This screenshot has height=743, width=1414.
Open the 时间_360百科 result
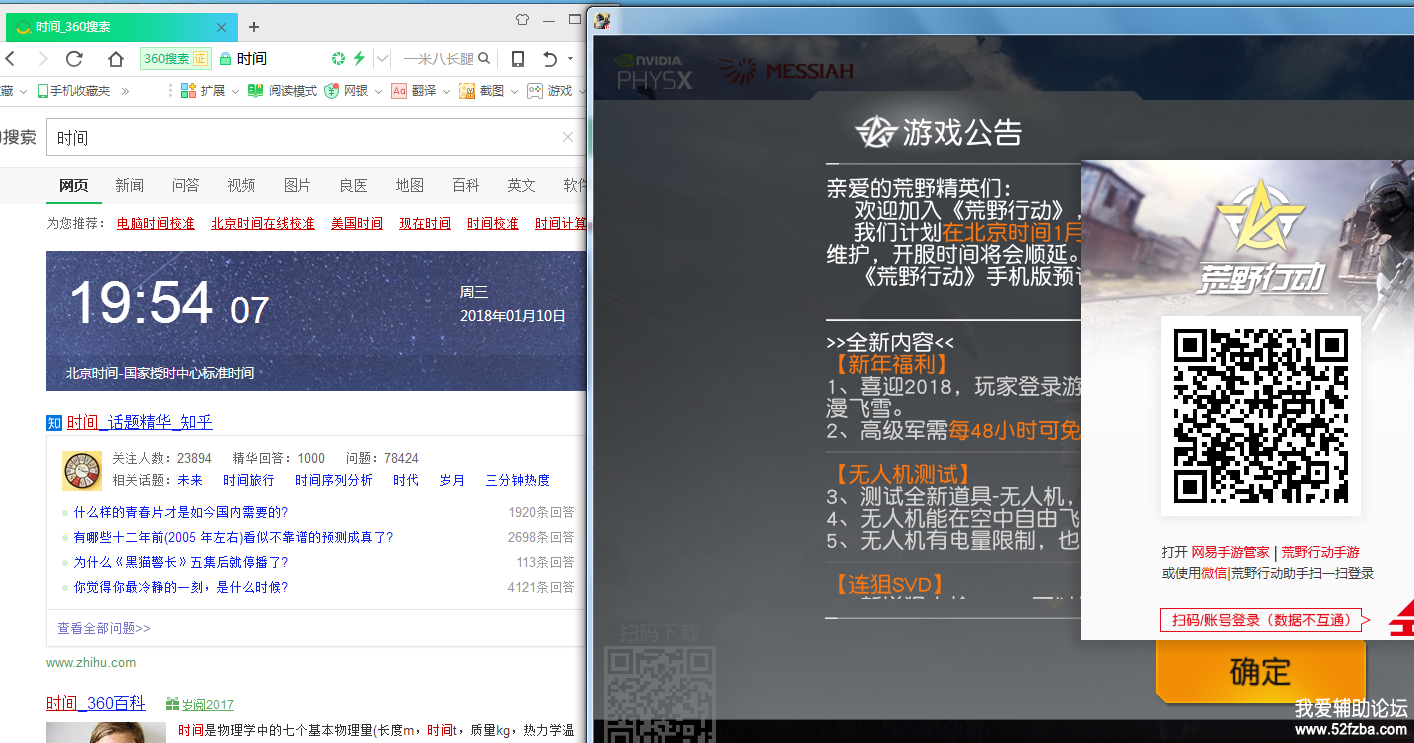[95, 704]
